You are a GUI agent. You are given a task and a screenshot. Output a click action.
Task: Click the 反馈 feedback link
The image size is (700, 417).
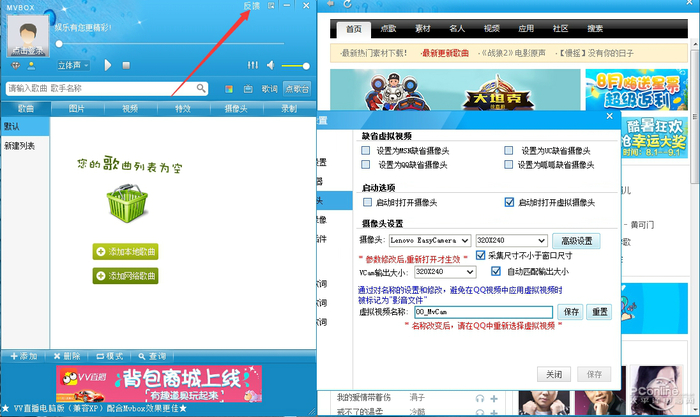click(251, 5)
